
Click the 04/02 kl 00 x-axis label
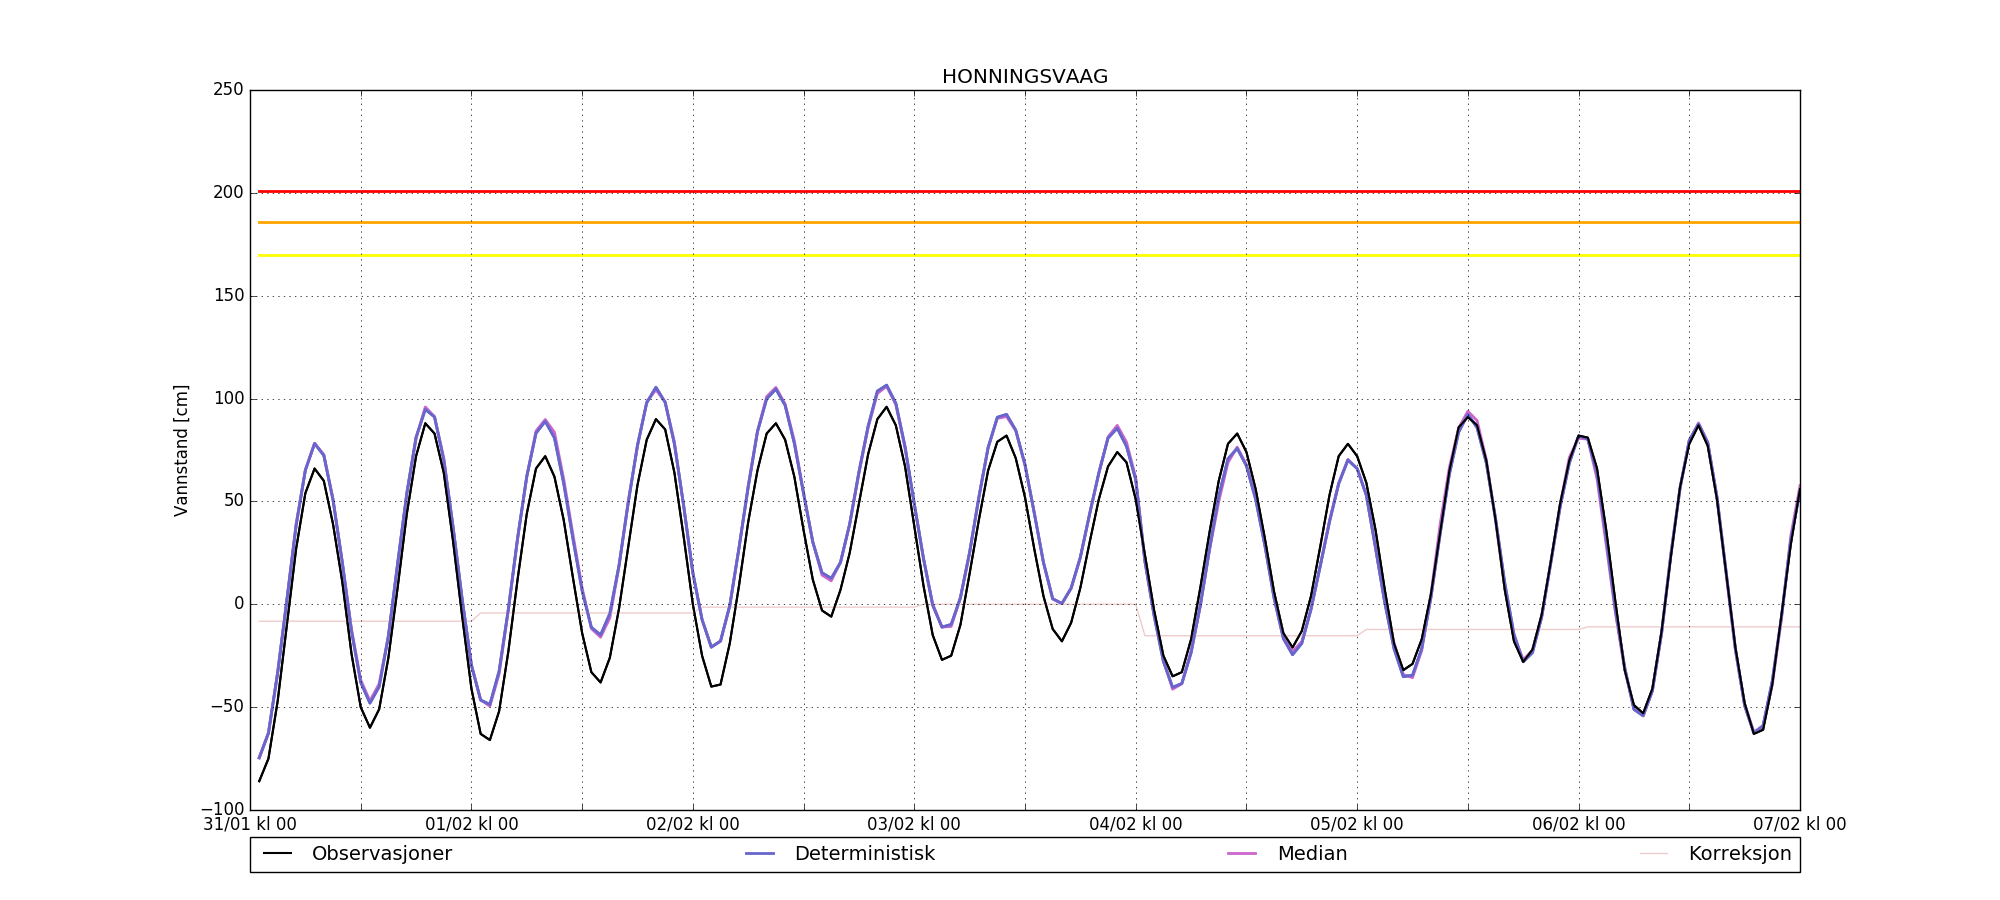pos(1136,825)
